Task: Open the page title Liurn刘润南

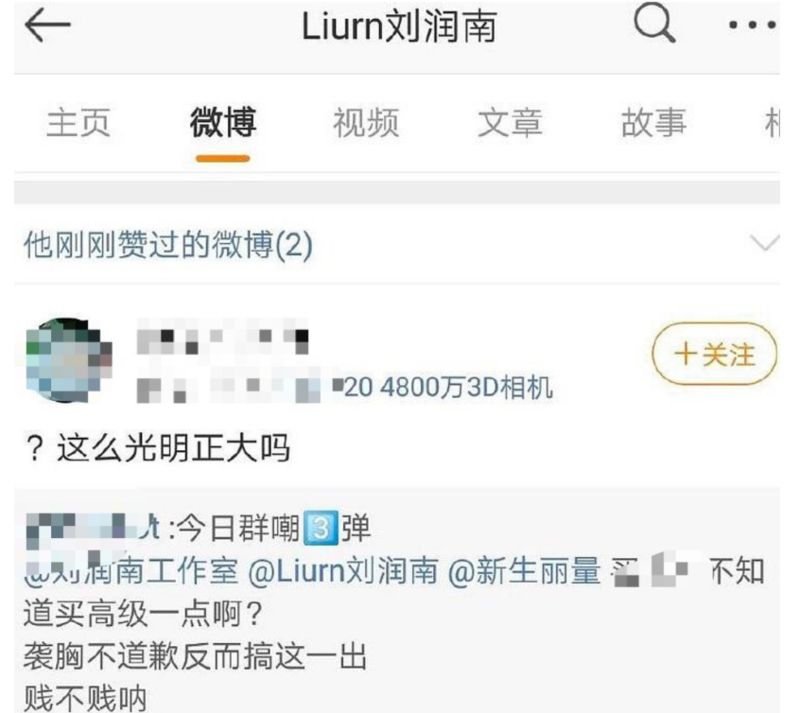Action: click(399, 27)
